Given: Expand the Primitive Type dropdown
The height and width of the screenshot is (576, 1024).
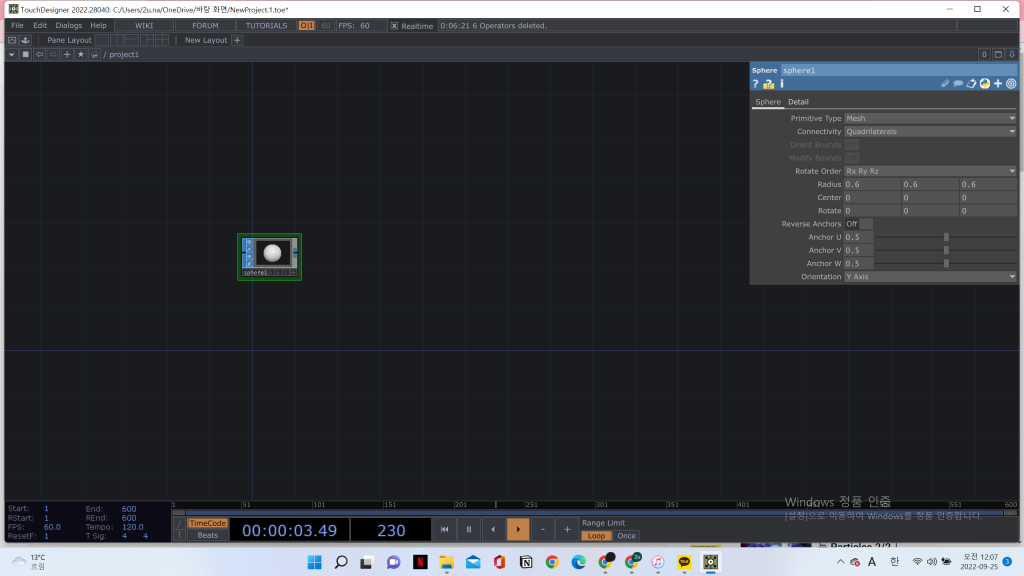Looking at the screenshot, I should pos(930,118).
